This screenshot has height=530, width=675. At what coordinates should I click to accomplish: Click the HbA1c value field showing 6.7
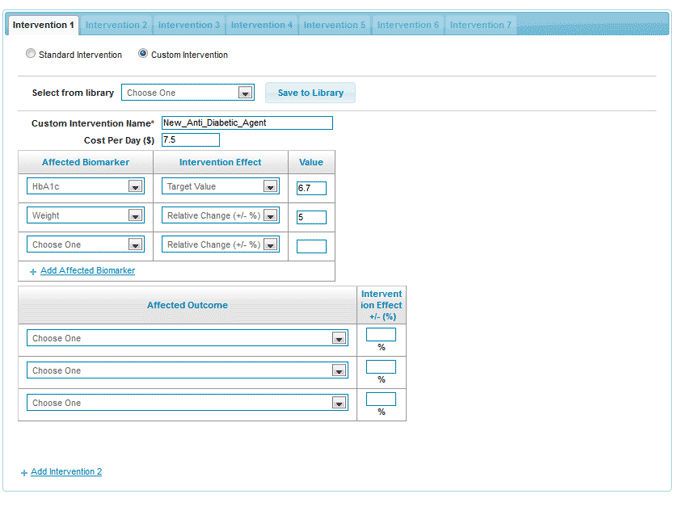311,188
